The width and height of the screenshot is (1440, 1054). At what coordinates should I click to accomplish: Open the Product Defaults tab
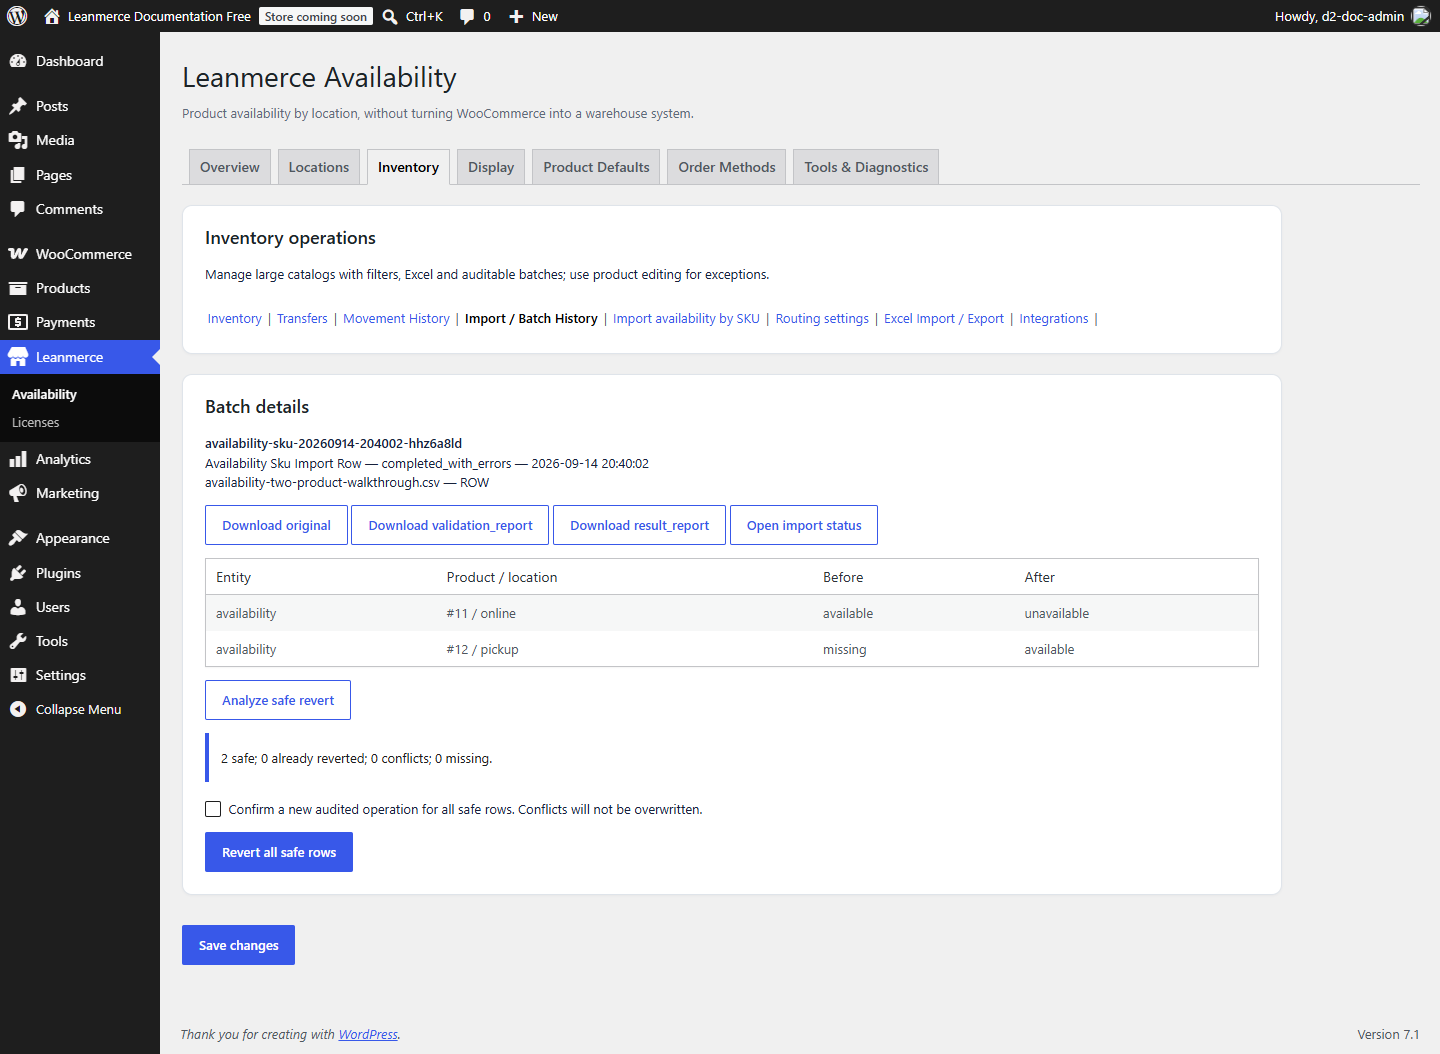pyautogui.click(x=597, y=167)
